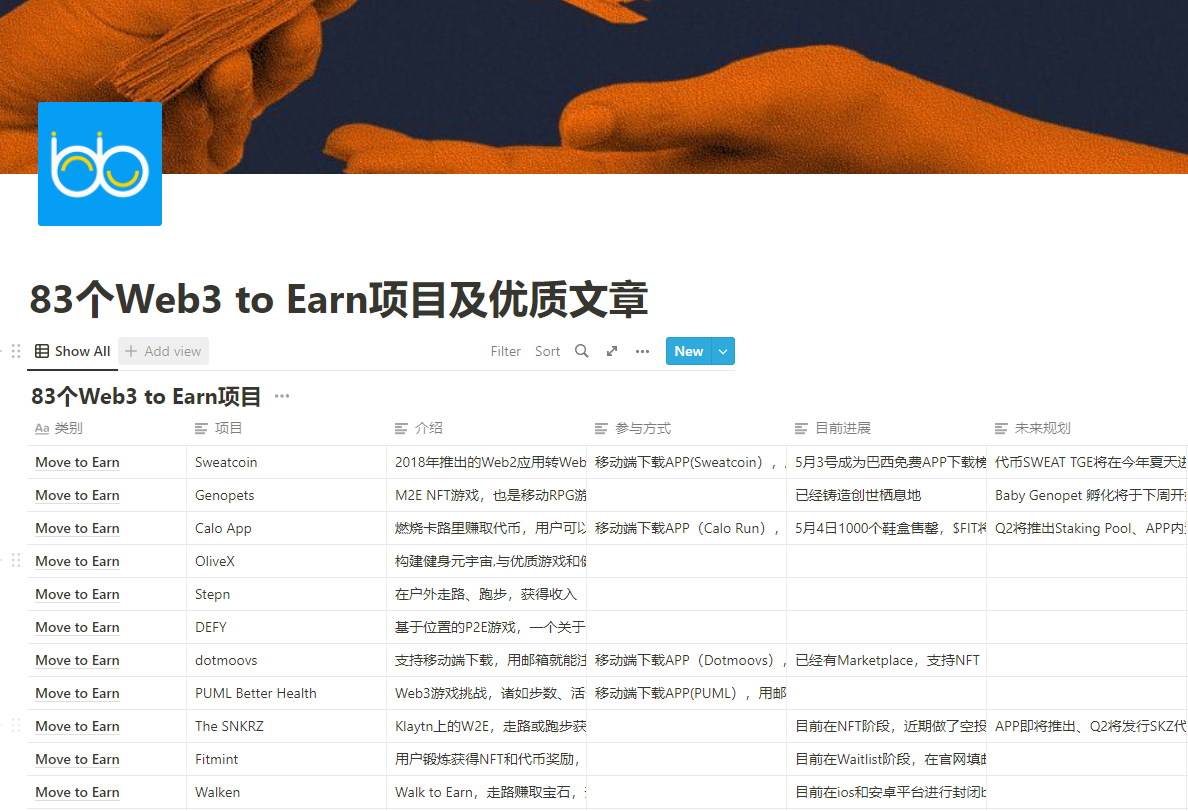Open Move to Earn link in OliveX row
This screenshot has height=811, width=1188.
77,561
